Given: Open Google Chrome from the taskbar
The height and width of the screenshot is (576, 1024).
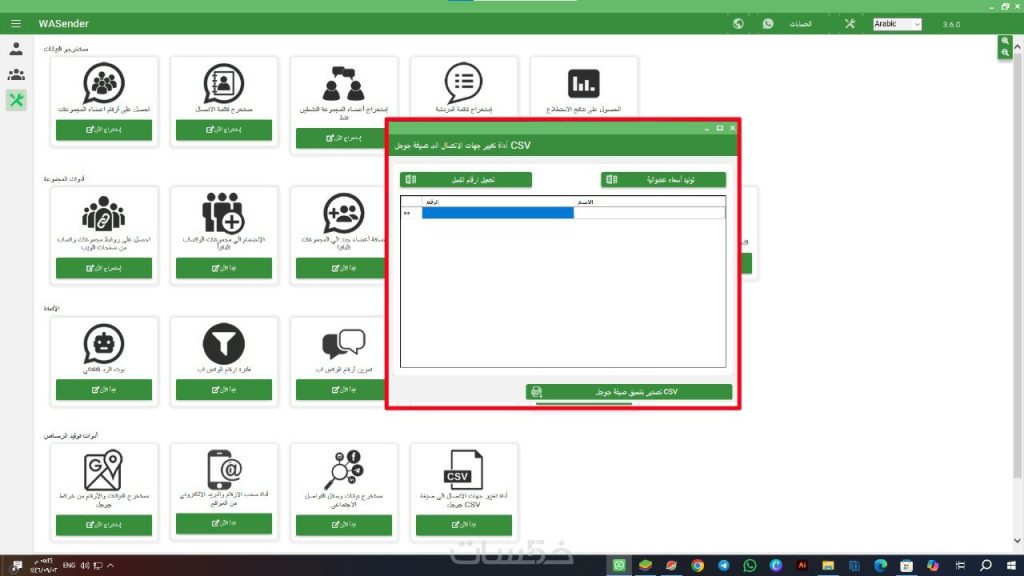Looking at the screenshot, I should pyautogui.click(x=697, y=566).
